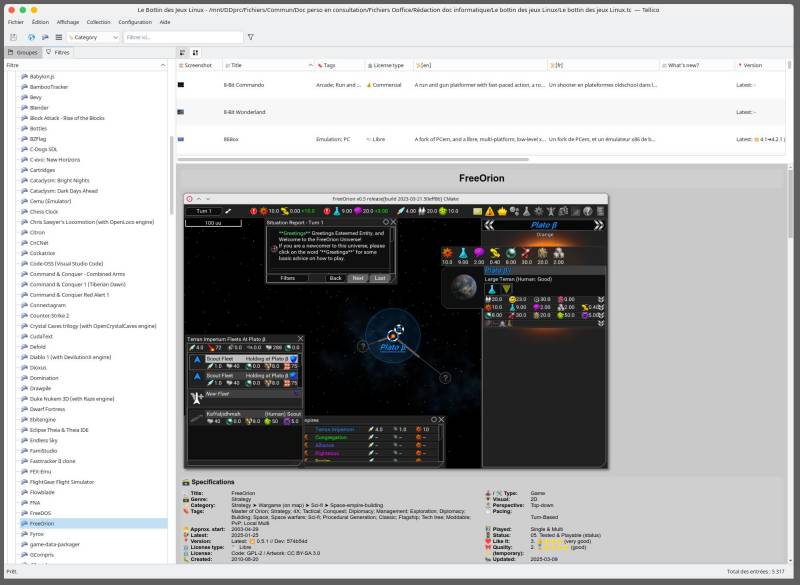Select Flowblade in the sidebar list

(42, 492)
